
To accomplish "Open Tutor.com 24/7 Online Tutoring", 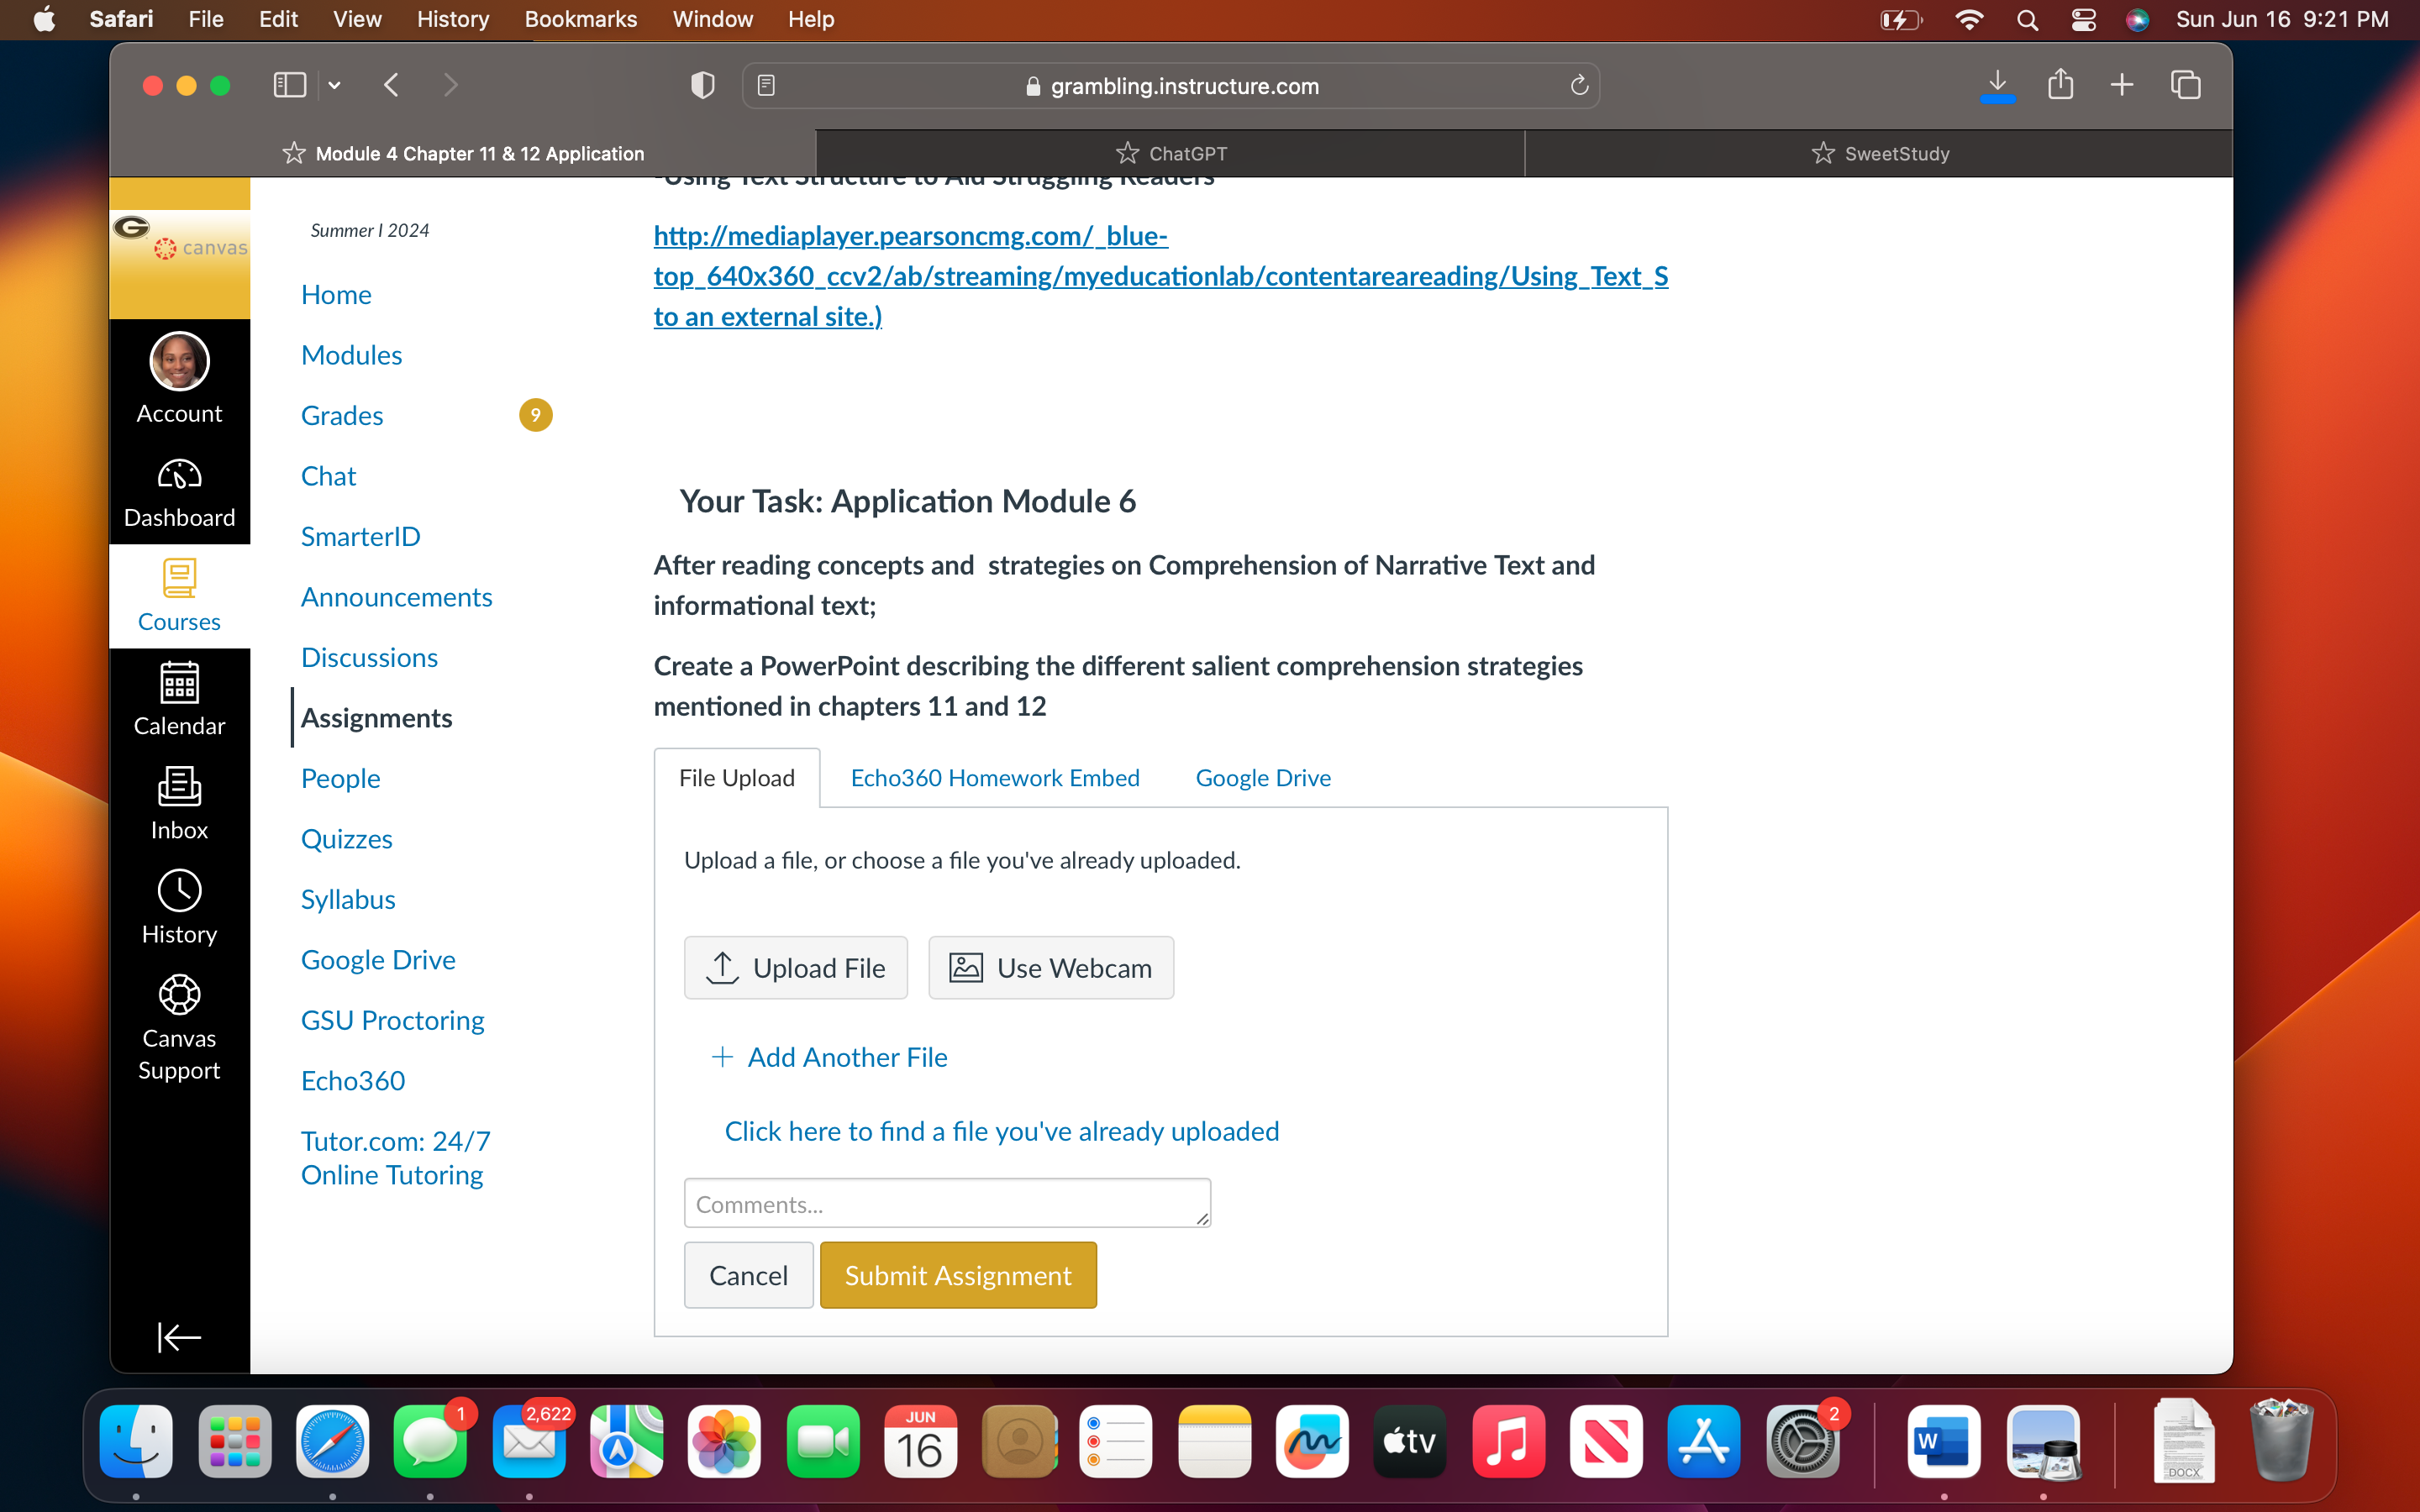I will coord(396,1158).
